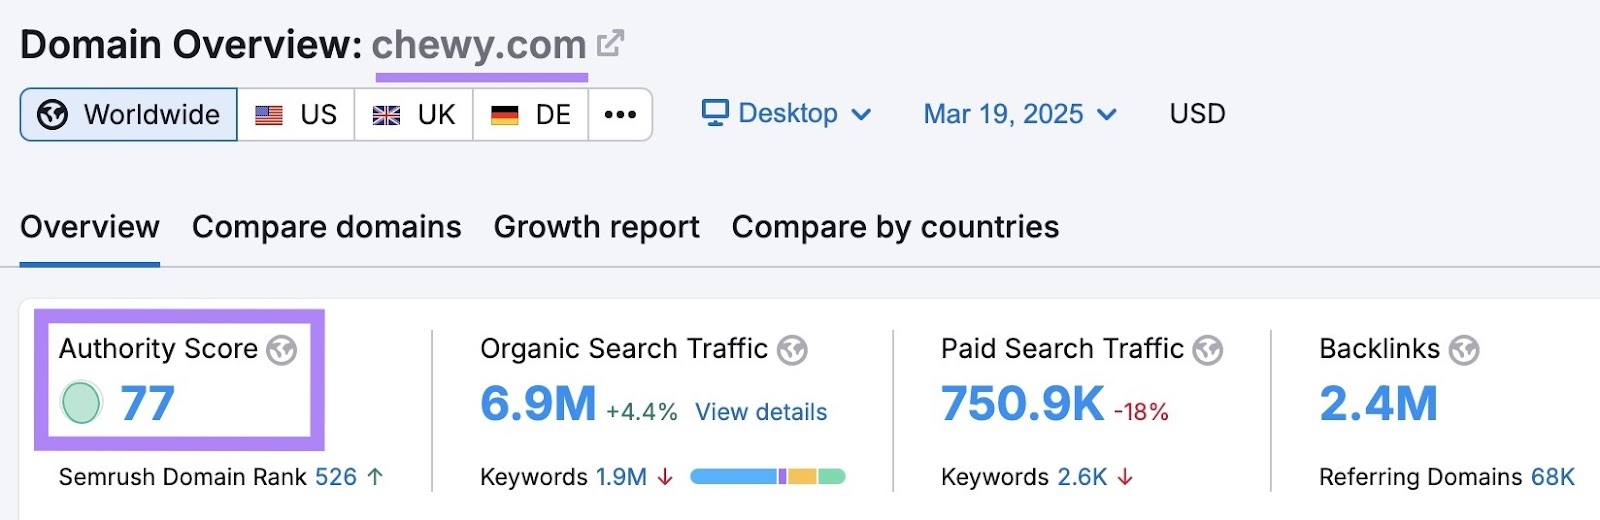Switch database to US
The height and width of the screenshot is (520, 1600).
point(296,115)
